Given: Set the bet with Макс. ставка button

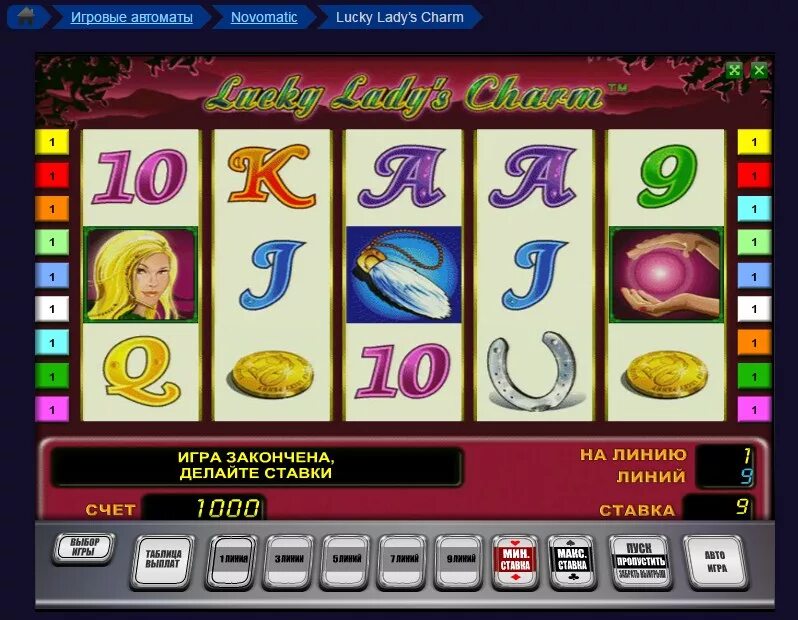Looking at the screenshot, I should [572, 561].
